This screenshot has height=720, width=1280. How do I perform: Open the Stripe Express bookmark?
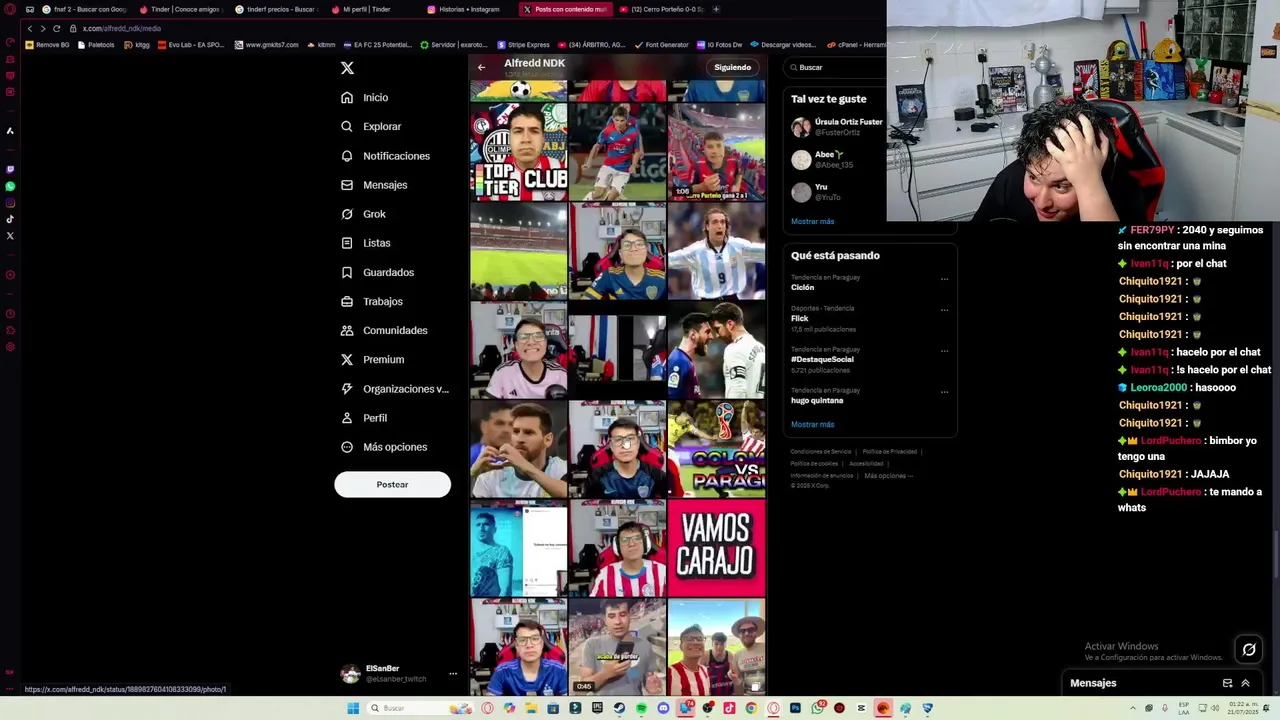524,44
